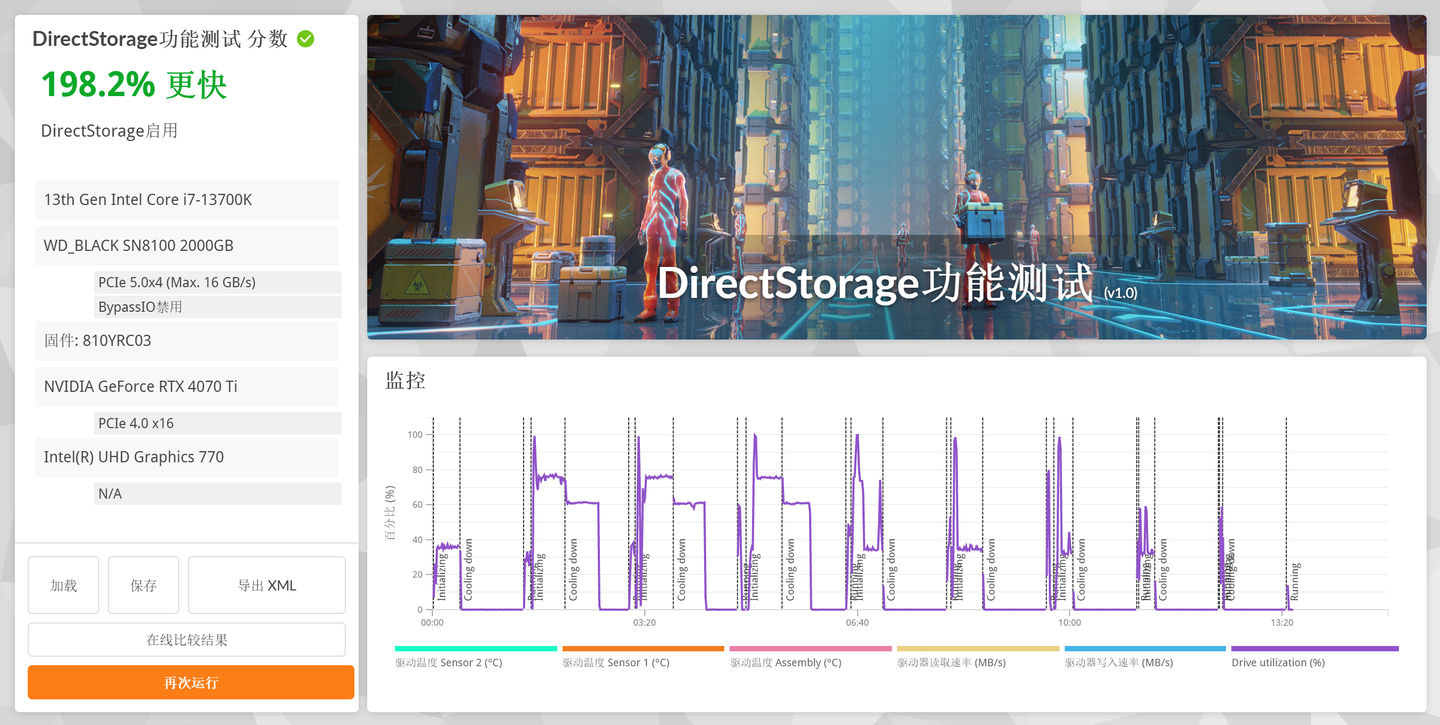The width and height of the screenshot is (1440, 725).
Task: Click the 13:20 time axis label
Action: coord(1282,623)
